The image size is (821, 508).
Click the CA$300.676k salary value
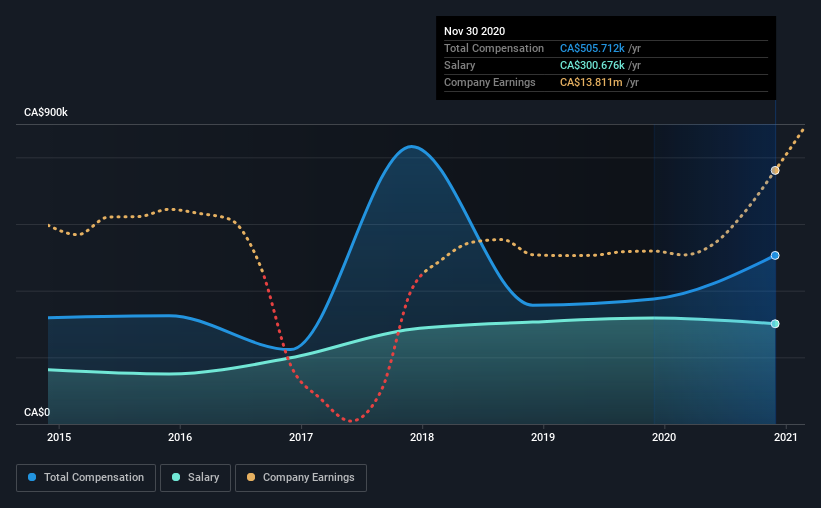(x=592, y=65)
